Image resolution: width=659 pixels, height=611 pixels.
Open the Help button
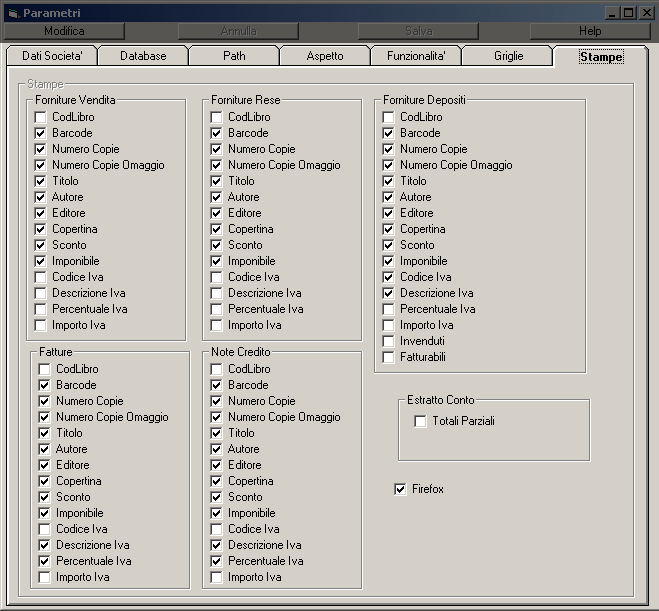[x=590, y=31]
